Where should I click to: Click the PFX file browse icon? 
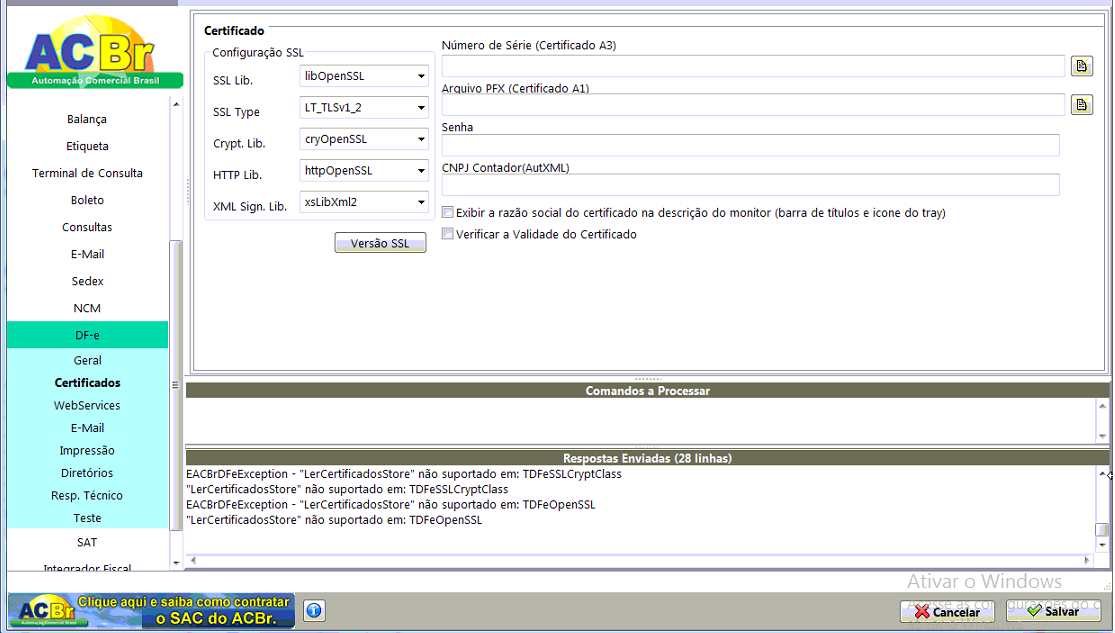tap(1082, 105)
